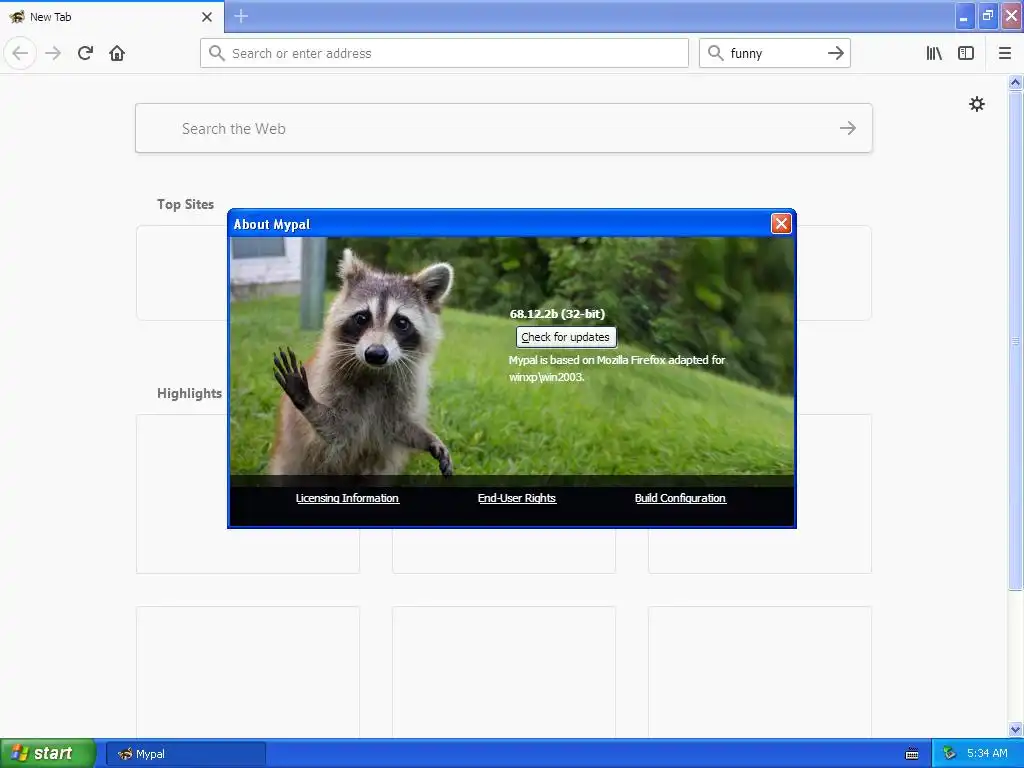Open the hamburger application menu

point(1005,53)
